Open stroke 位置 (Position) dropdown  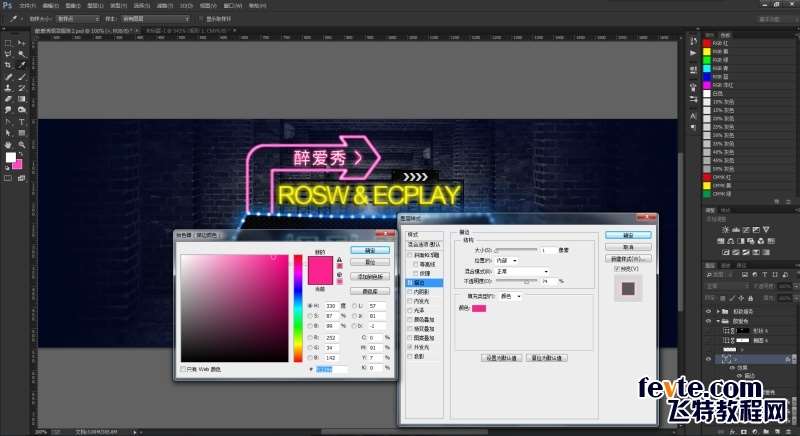[x=507, y=261]
